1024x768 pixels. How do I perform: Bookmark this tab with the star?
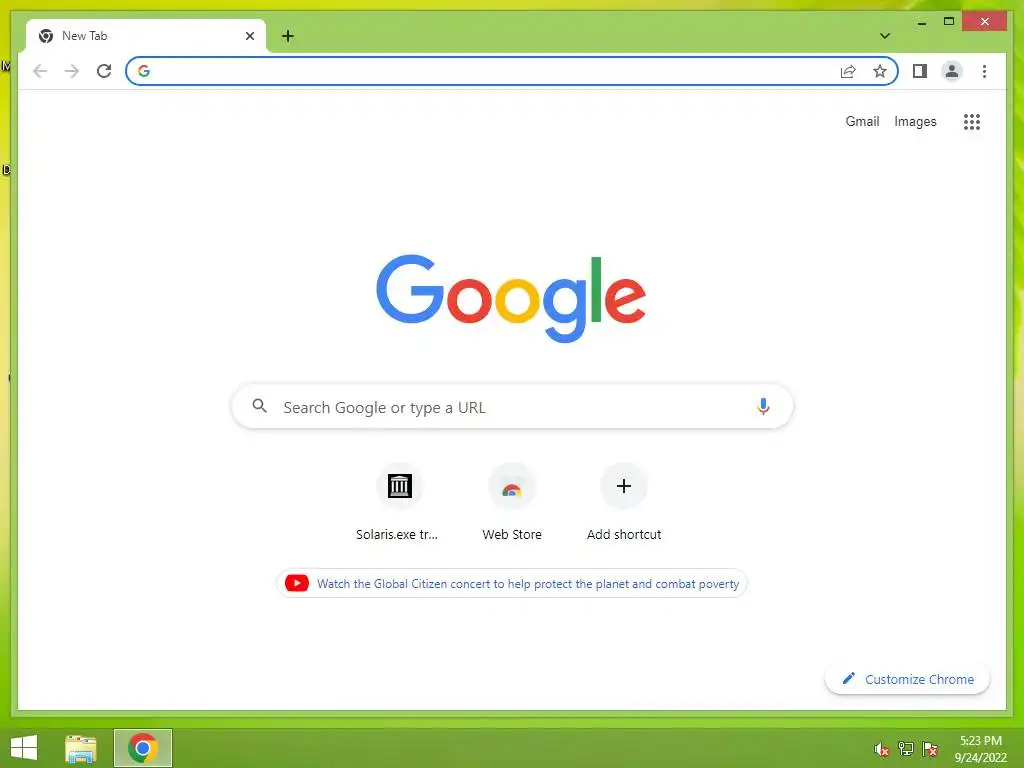point(880,71)
